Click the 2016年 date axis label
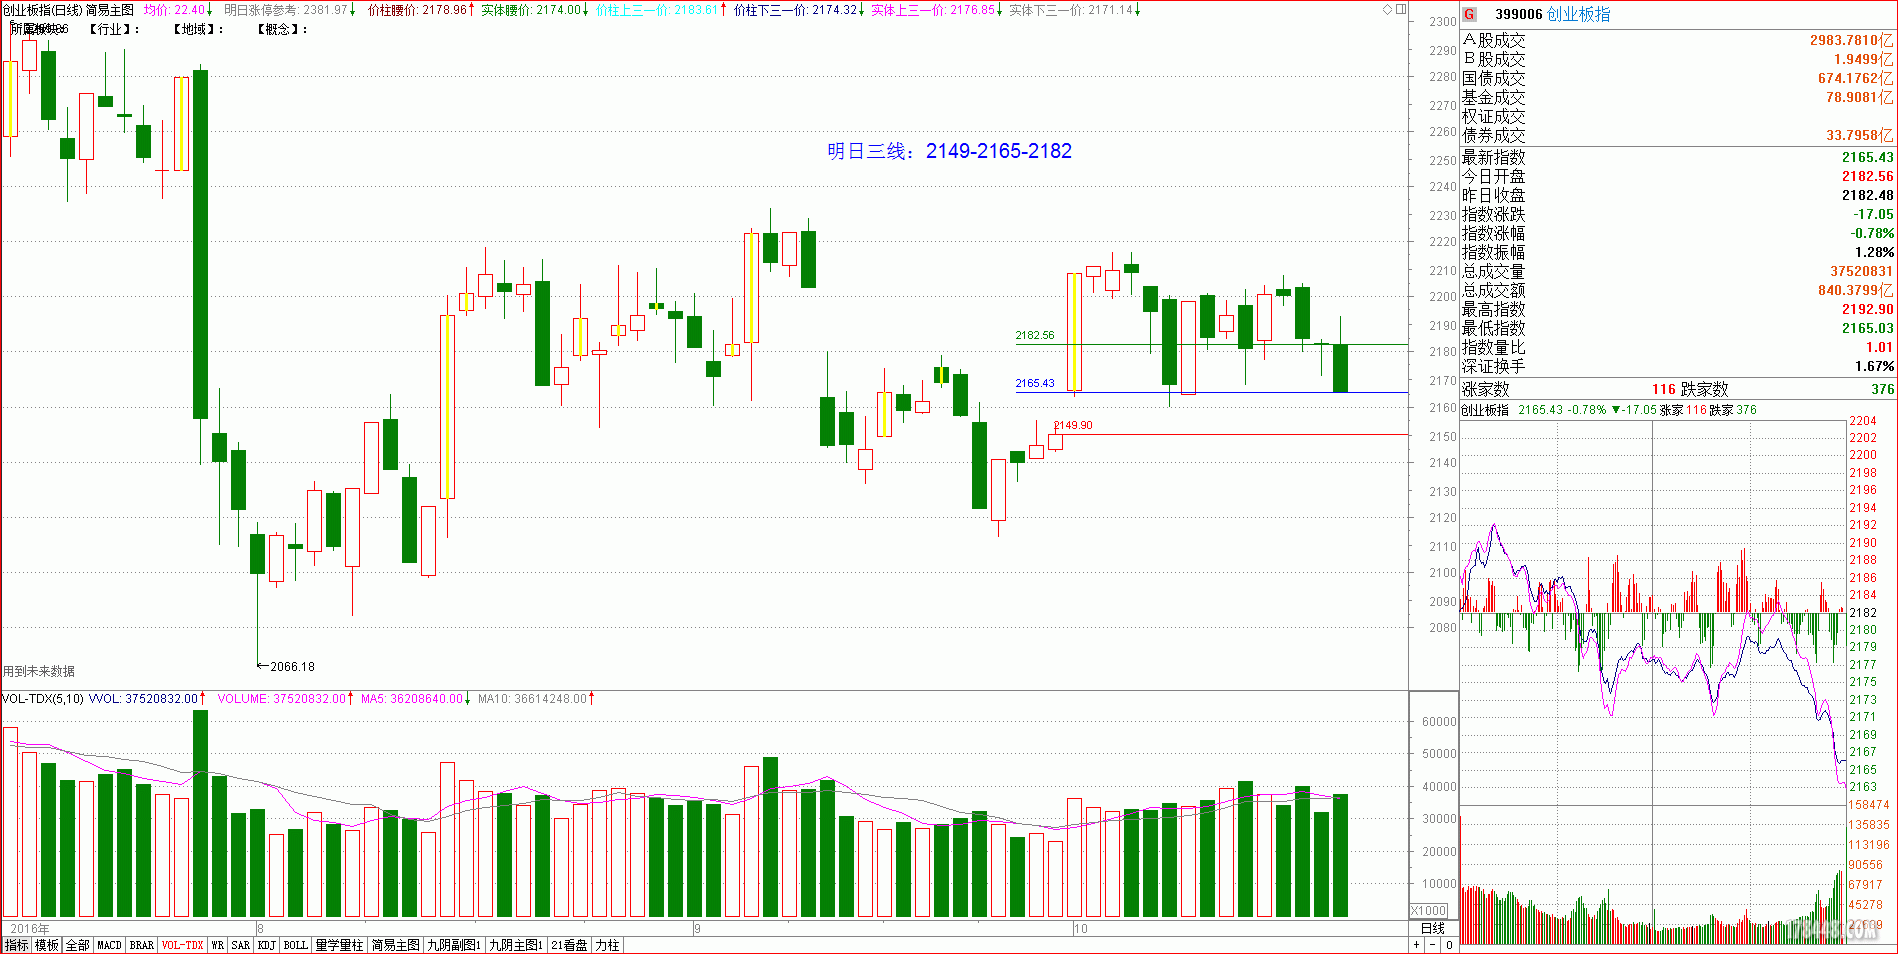1898x954 pixels. (x=30, y=929)
